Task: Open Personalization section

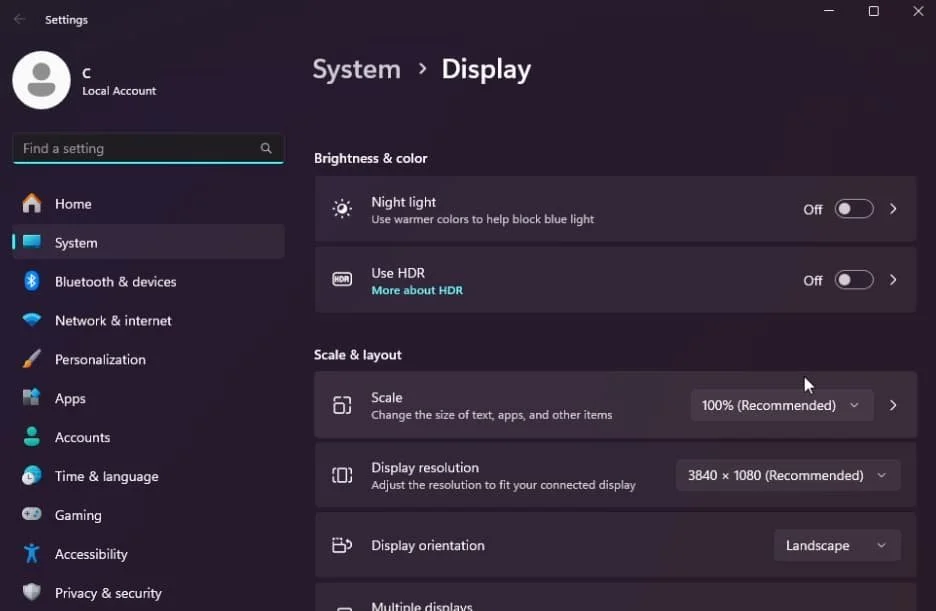Action: (148, 359)
